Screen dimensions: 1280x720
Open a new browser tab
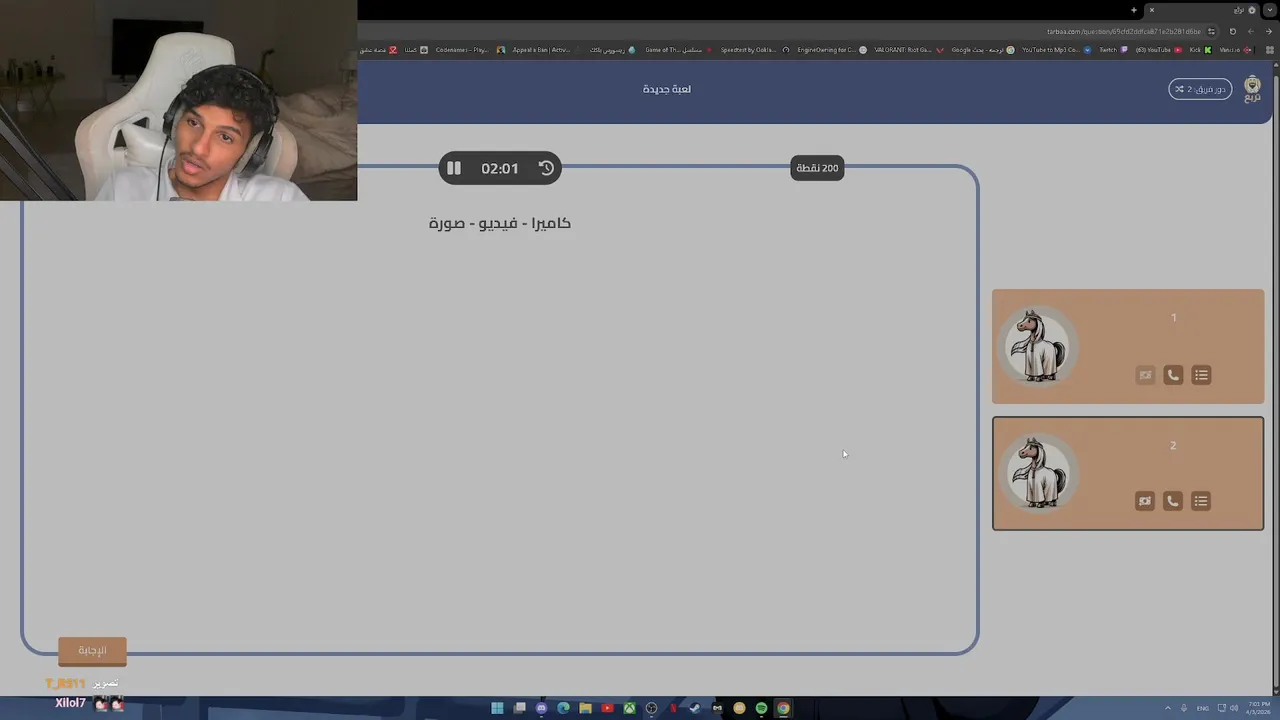(x=1134, y=10)
